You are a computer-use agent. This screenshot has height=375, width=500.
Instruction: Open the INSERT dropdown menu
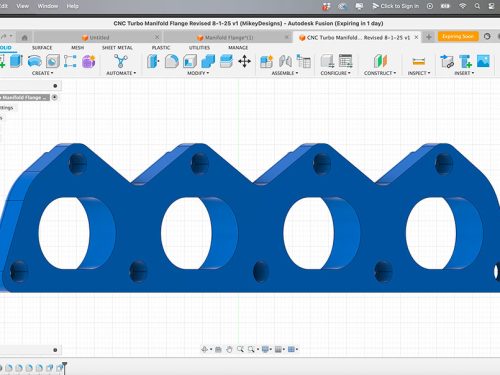pos(464,73)
